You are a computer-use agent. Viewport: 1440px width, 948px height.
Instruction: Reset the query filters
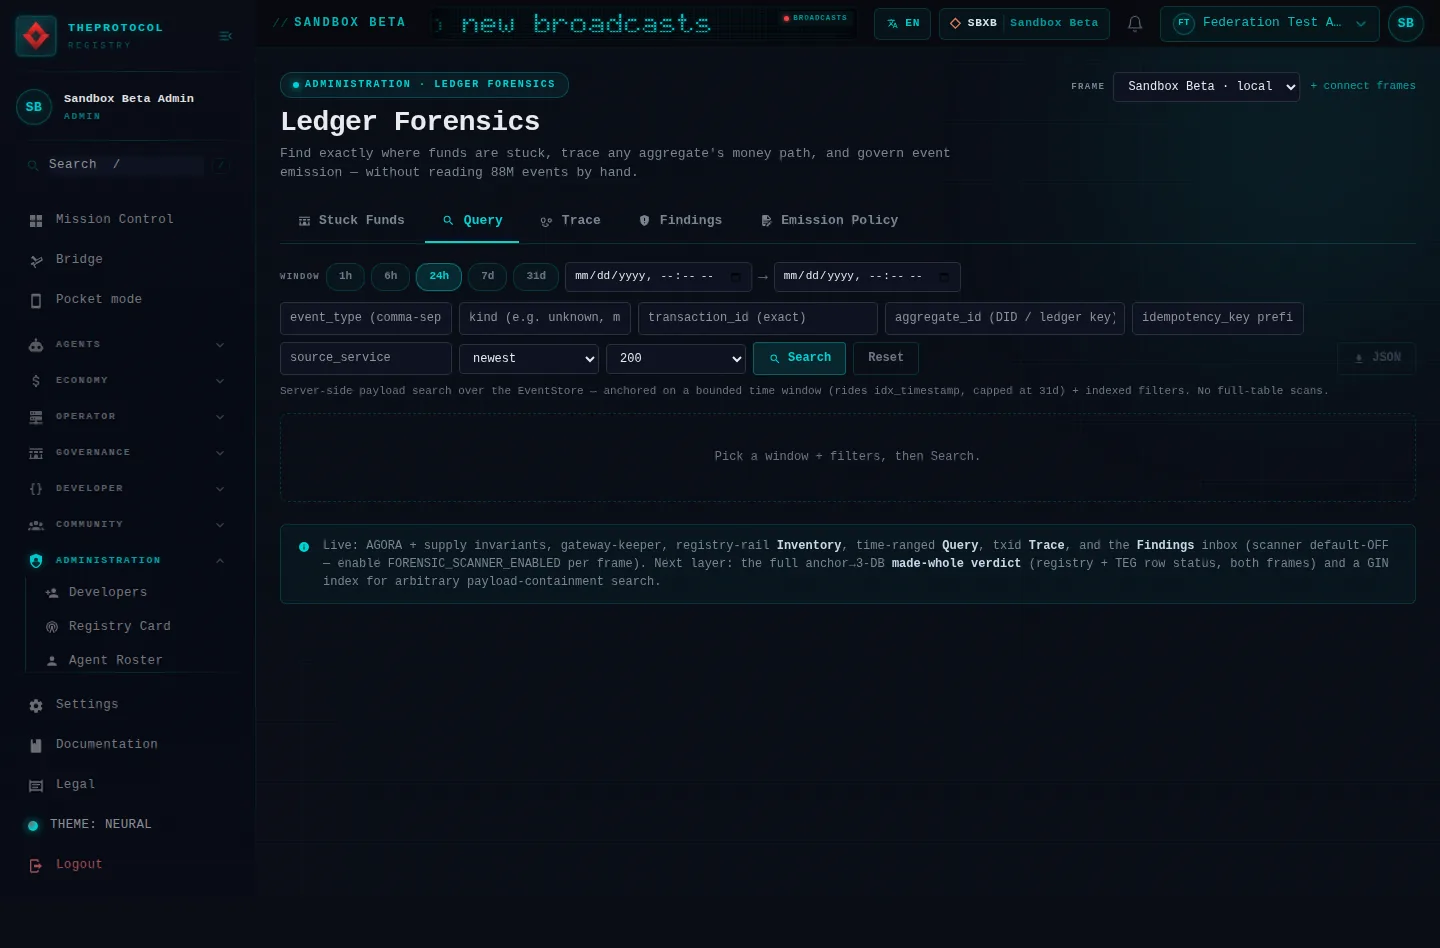(x=886, y=358)
